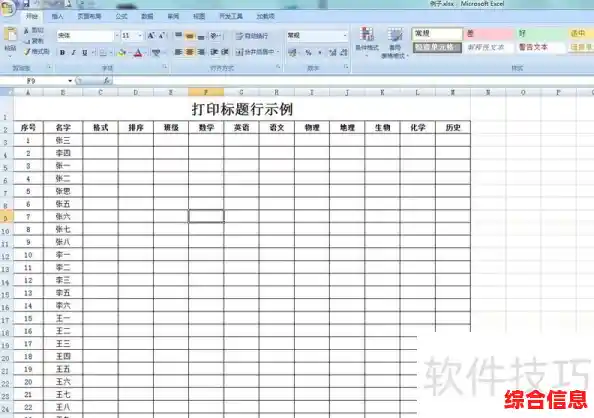Switch to the 页面布局 (Page Layout) tab
Screen dimensions: 594x418
[x=89, y=16]
